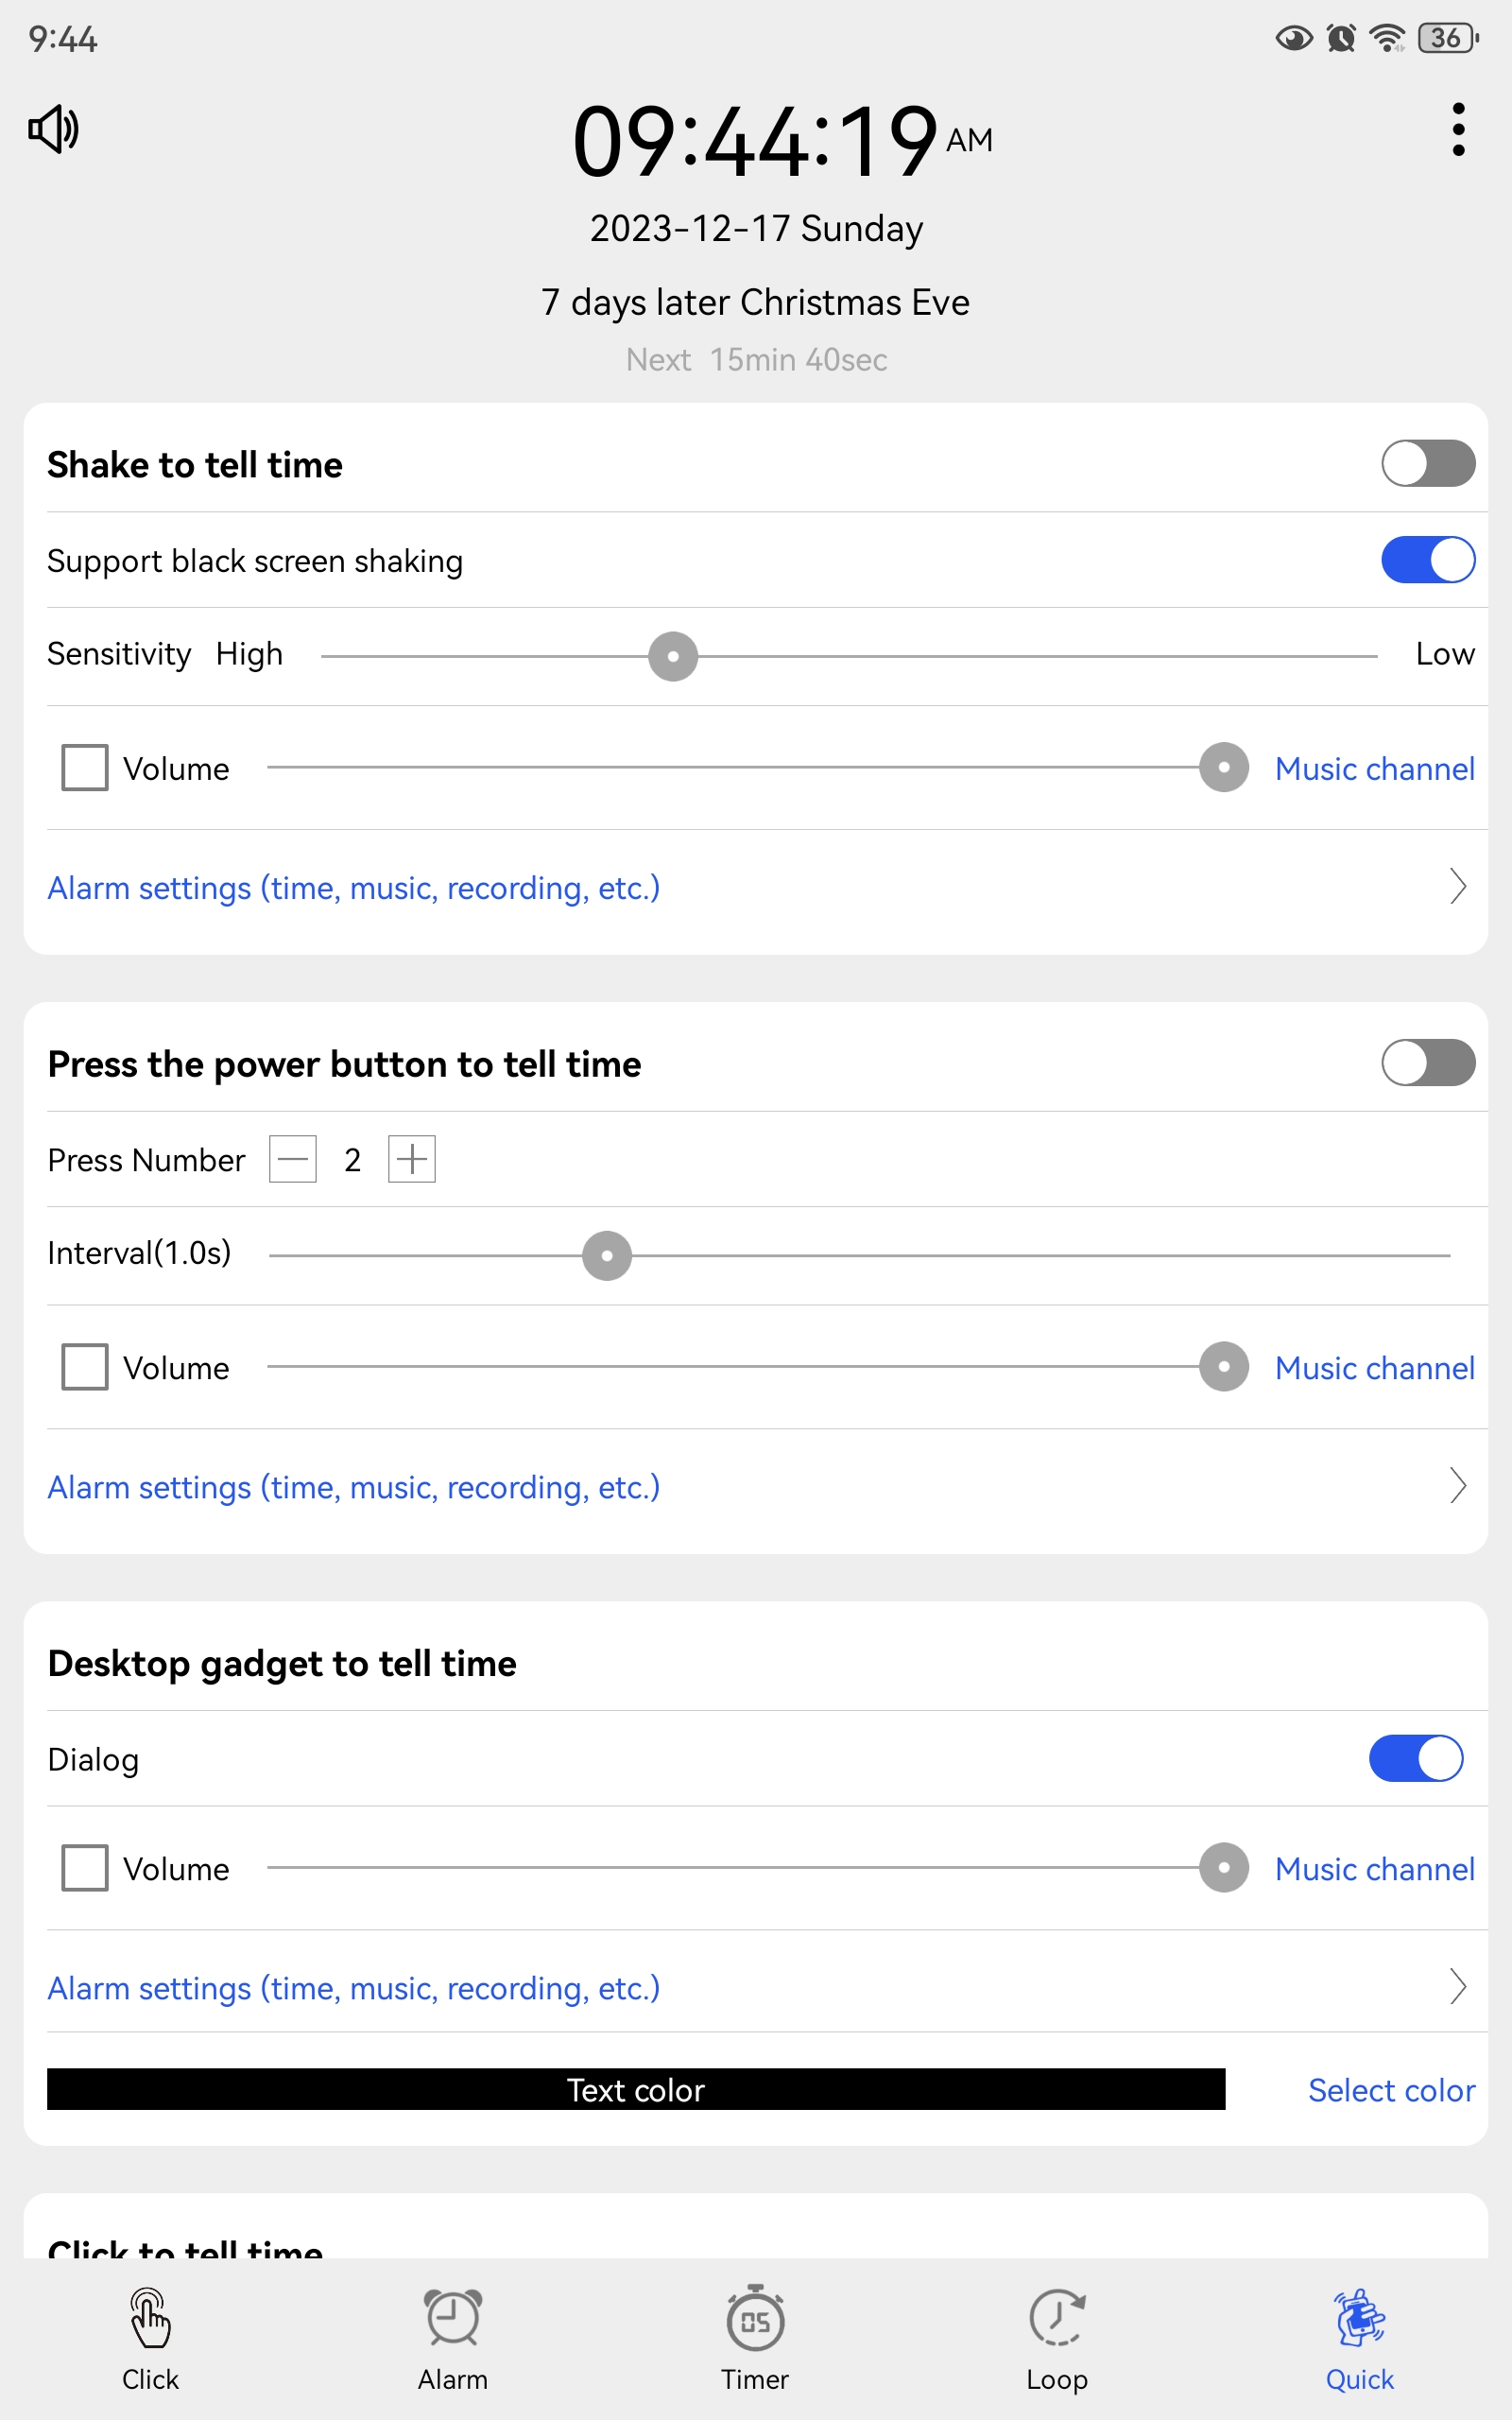This screenshot has height=2420, width=1512.
Task: Open the three-dot overflow menu
Action: tap(1458, 129)
